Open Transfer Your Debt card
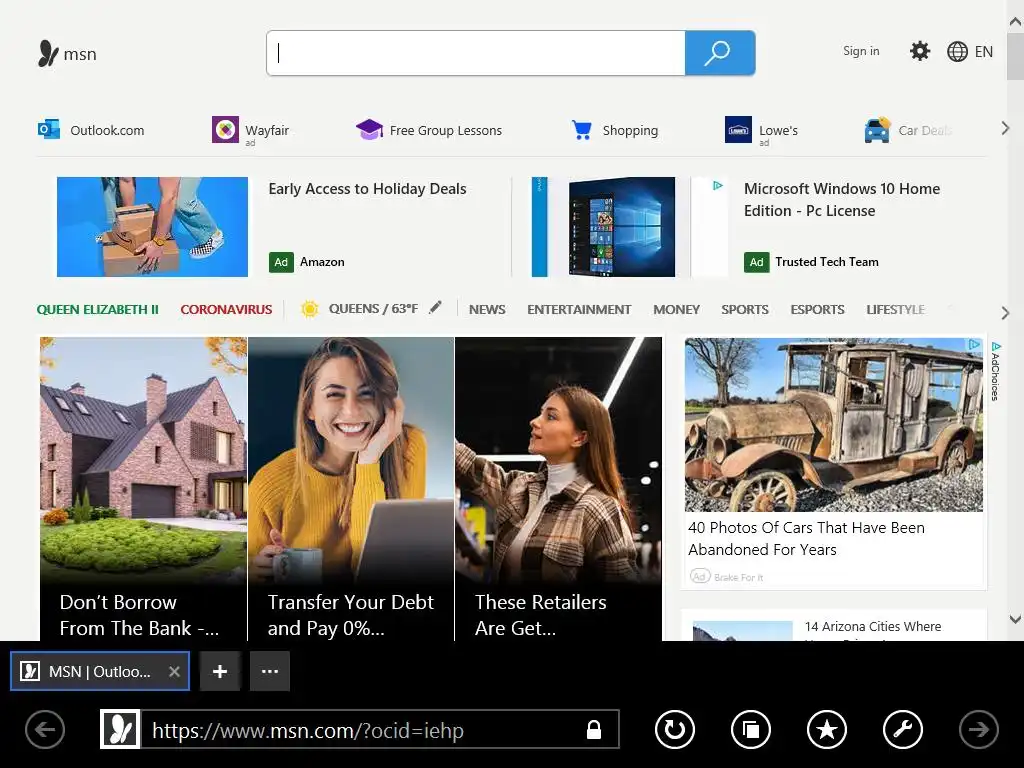Viewport: 1024px width, 768px height. 351,488
